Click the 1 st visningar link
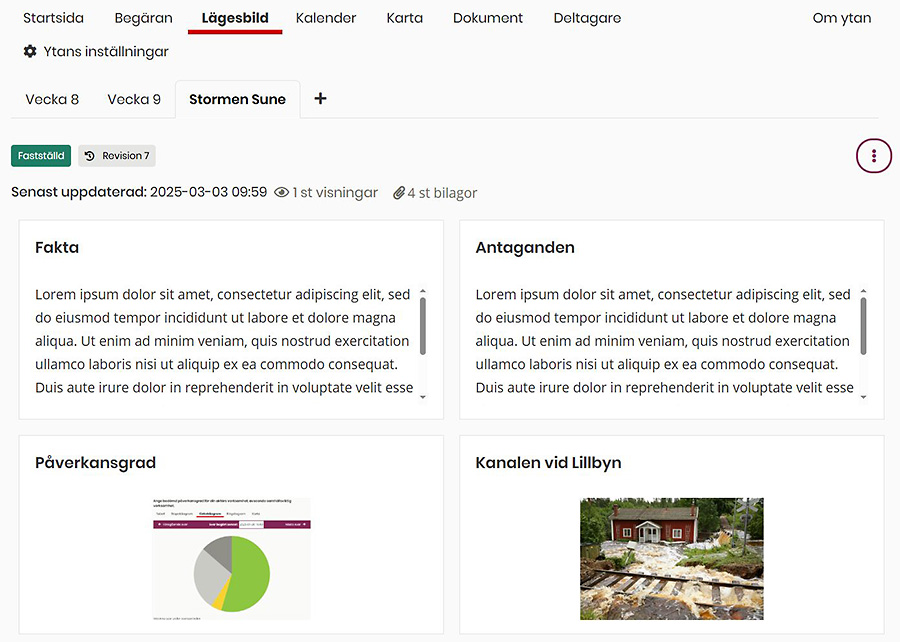The height and width of the screenshot is (642, 900). coord(332,191)
